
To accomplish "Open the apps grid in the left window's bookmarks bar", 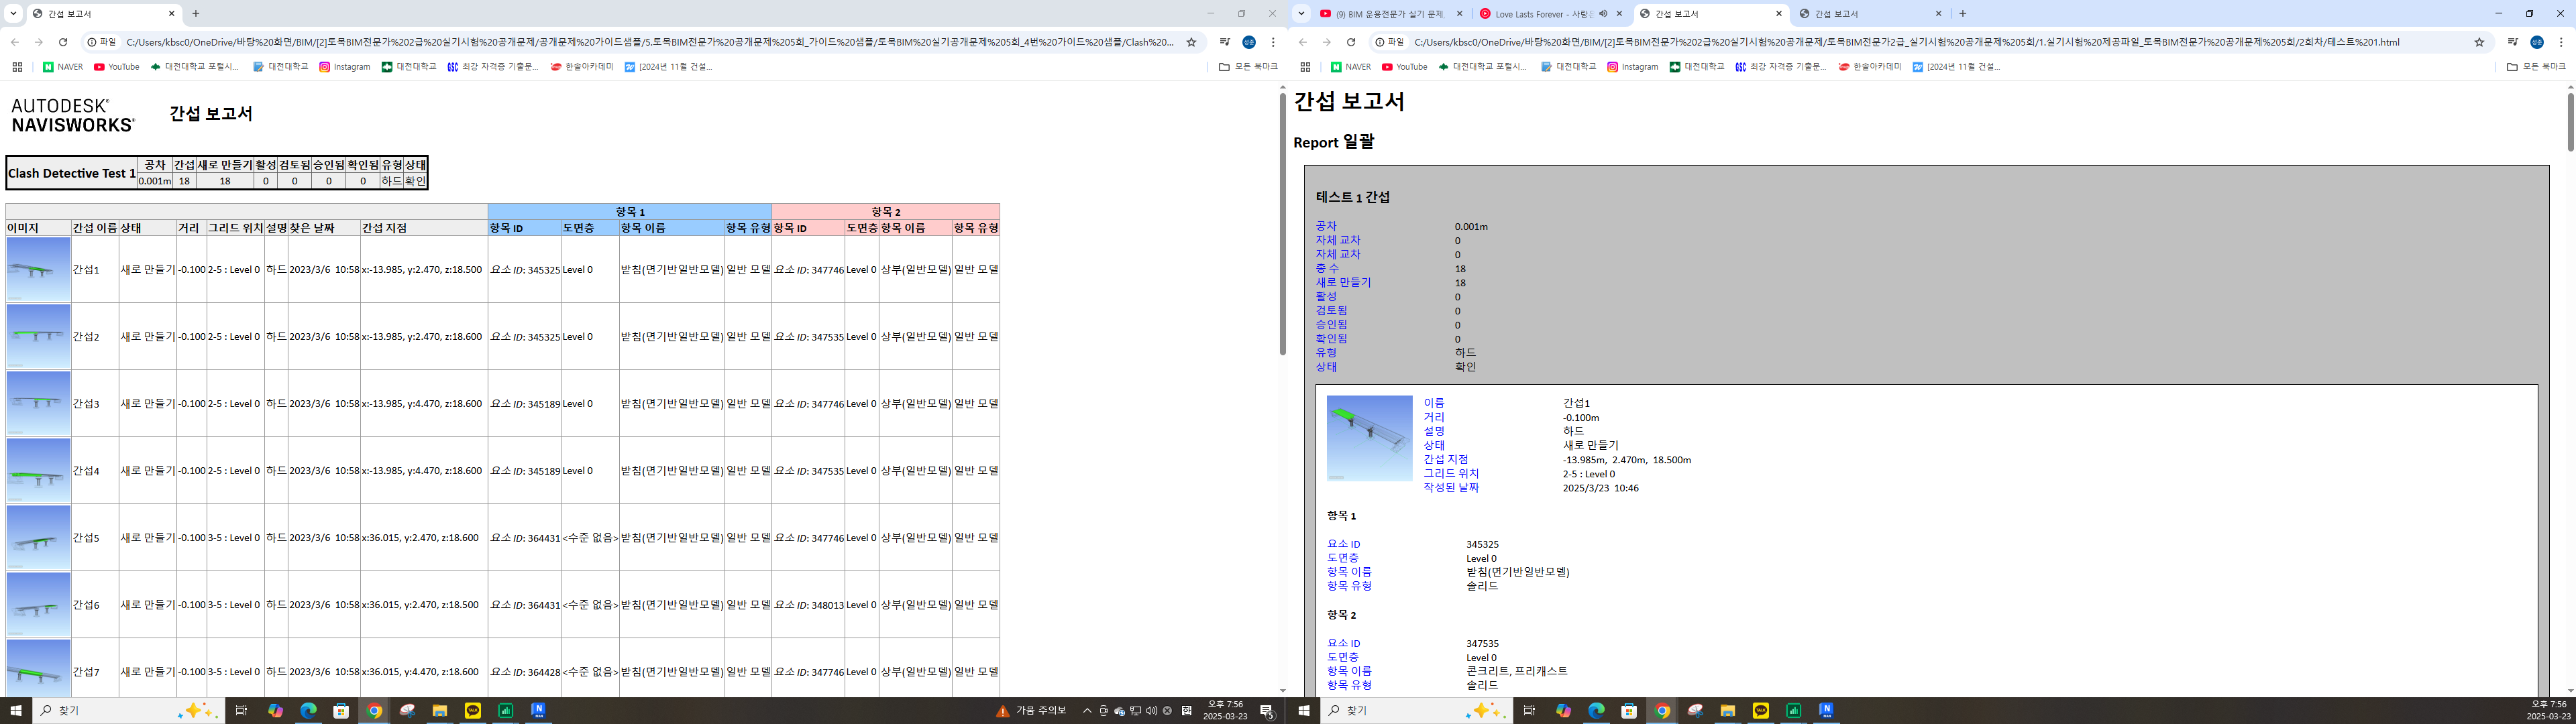I will pyautogui.click(x=17, y=67).
